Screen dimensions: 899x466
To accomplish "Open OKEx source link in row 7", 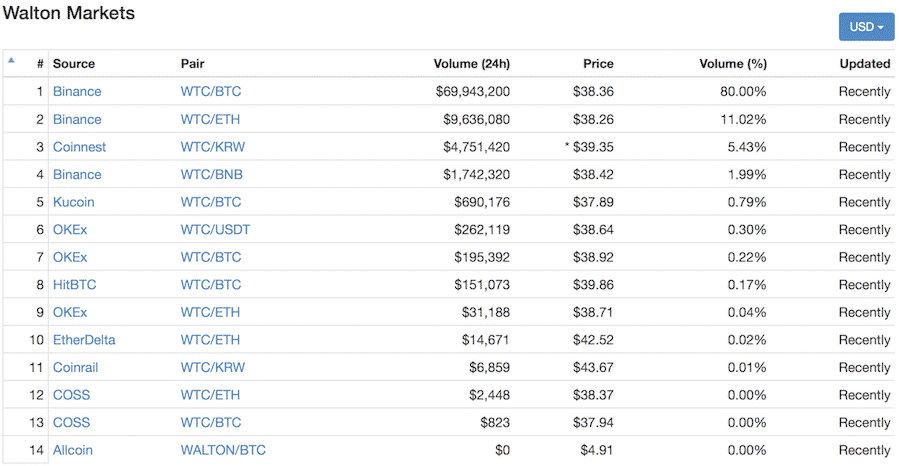I will (70, 257).
